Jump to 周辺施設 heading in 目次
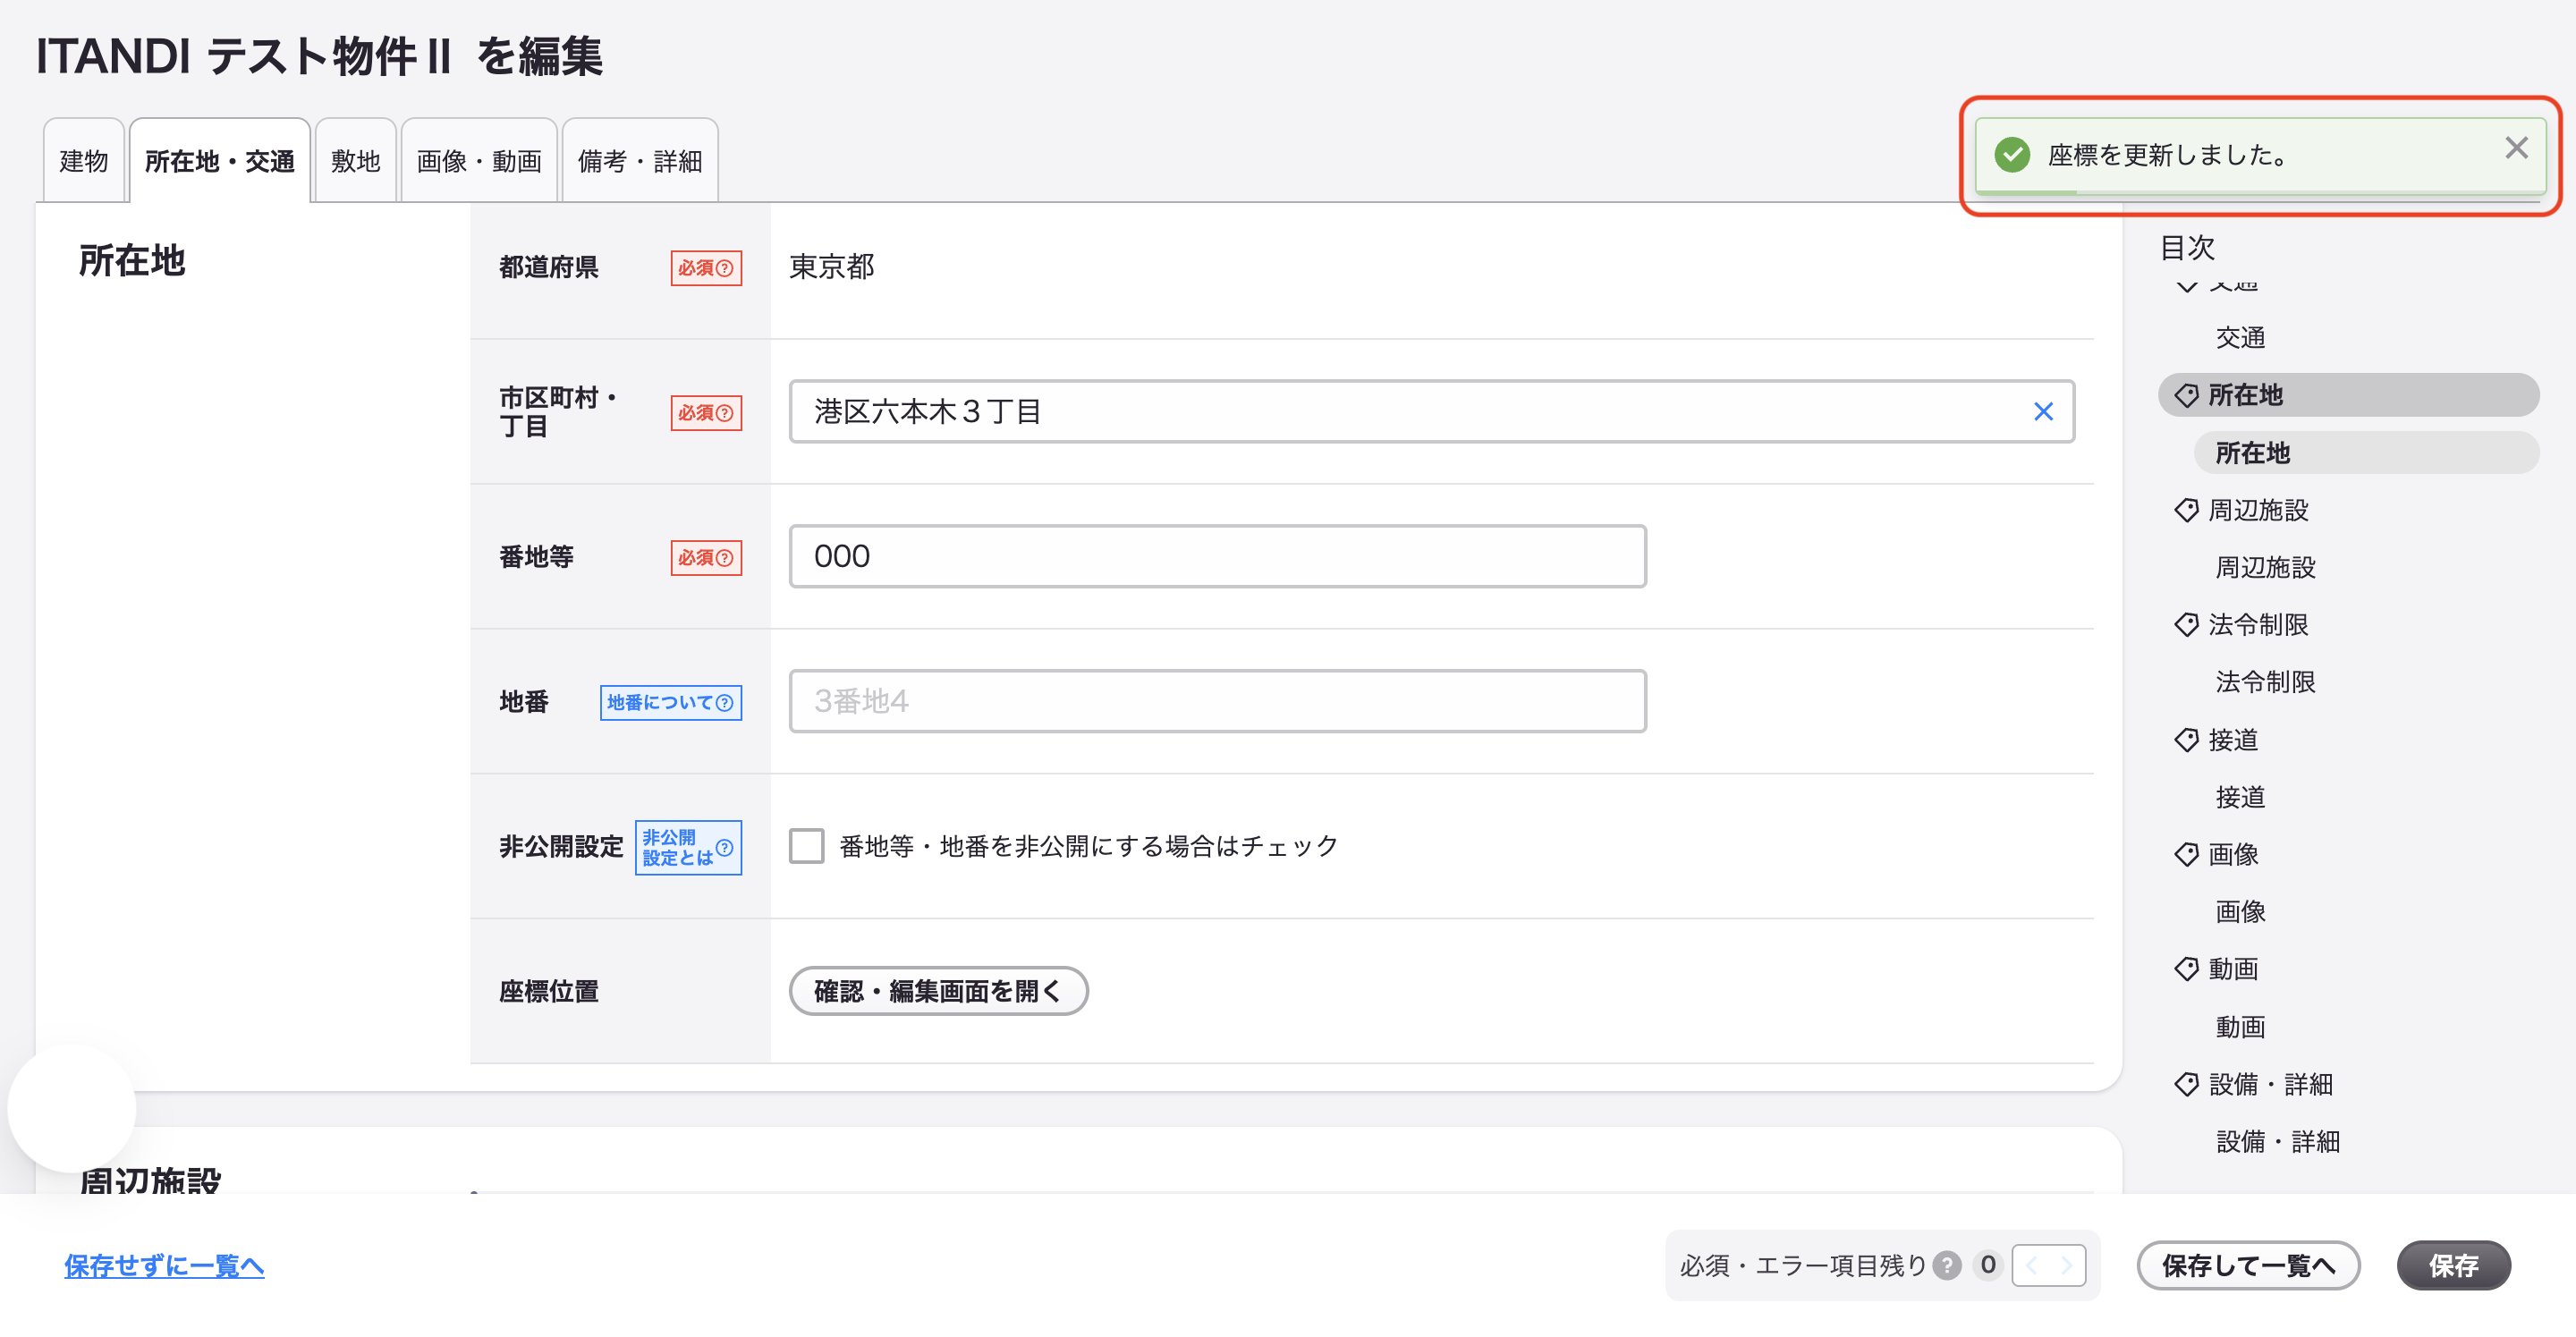2576x1337 pixels. coord(2258,510)
